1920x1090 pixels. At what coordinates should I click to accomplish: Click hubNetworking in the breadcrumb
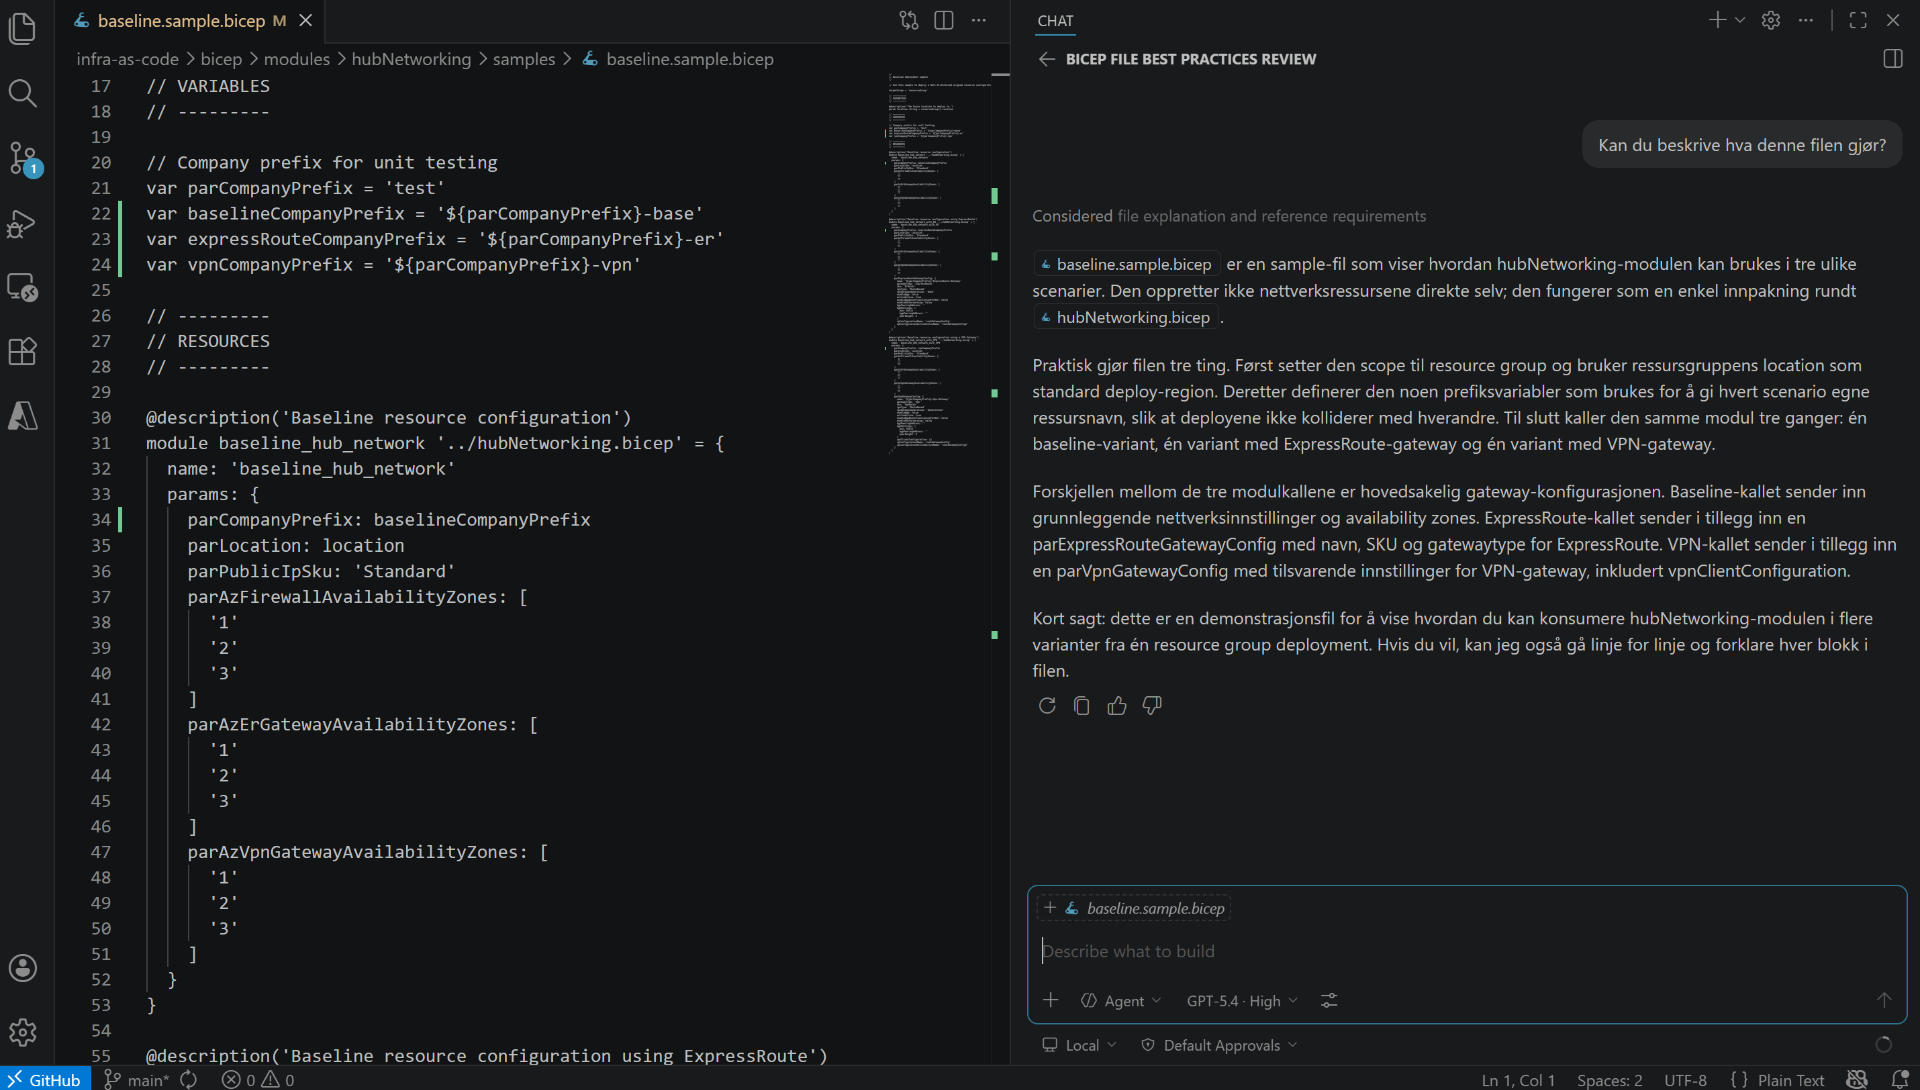click(x=411, y=59)
